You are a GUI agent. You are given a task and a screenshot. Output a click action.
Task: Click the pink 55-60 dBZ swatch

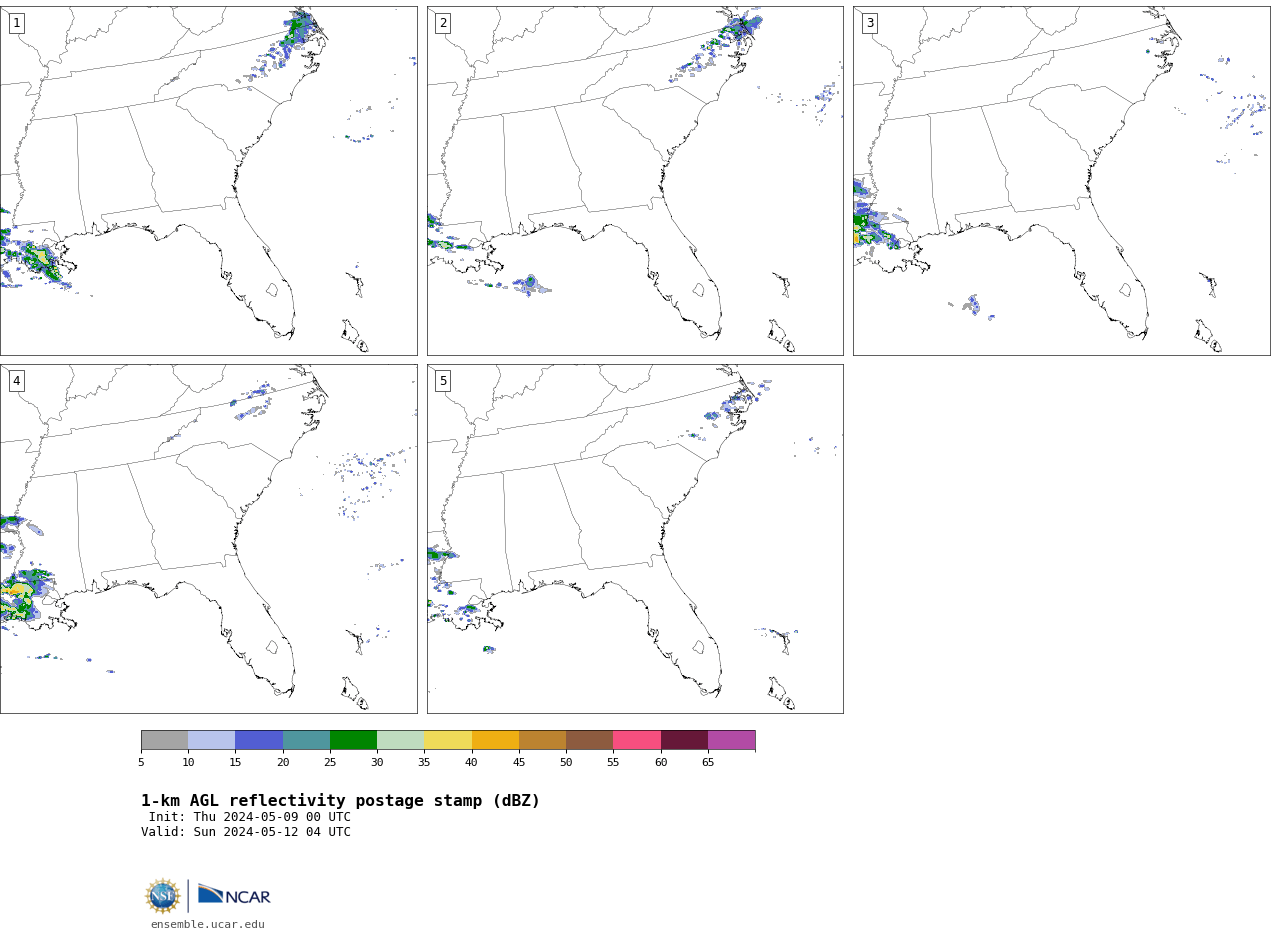point(637,740)
